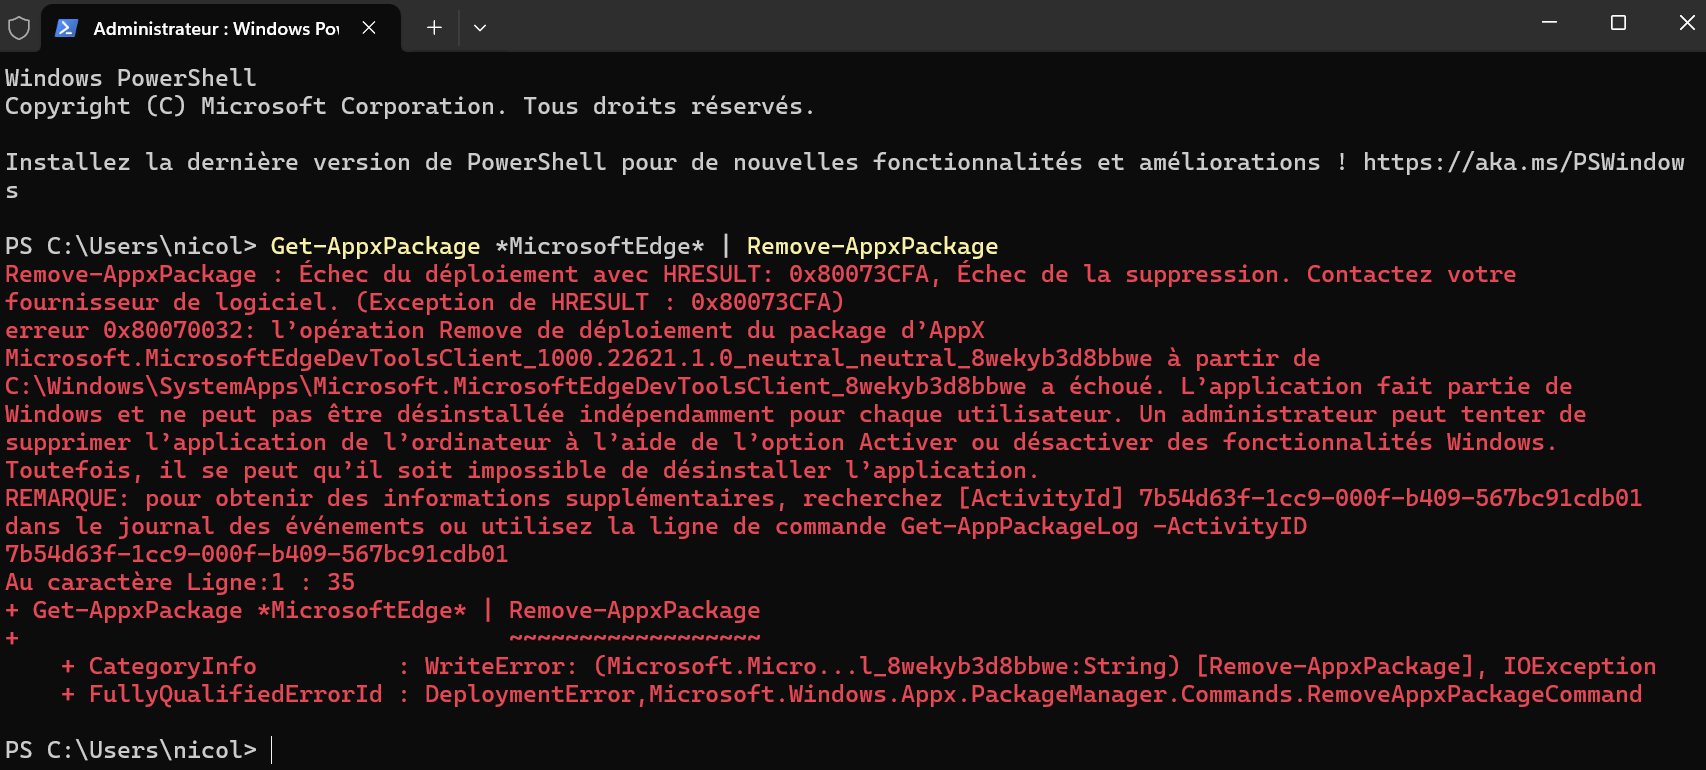Click the Get-AppPackageLog command text

click(x=1019, y=526)
